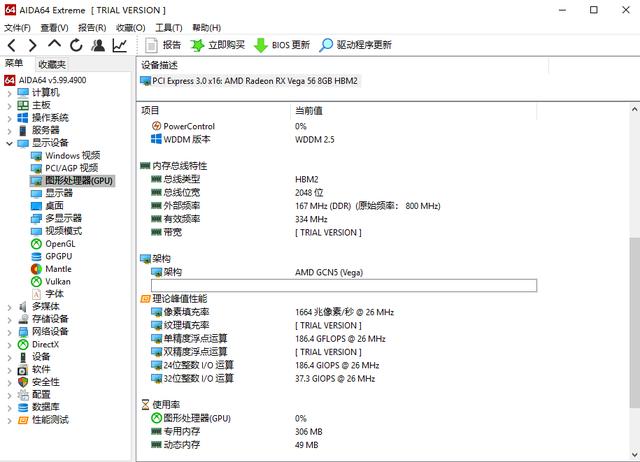Expand the 多媒体 tree node

[9, 307]
